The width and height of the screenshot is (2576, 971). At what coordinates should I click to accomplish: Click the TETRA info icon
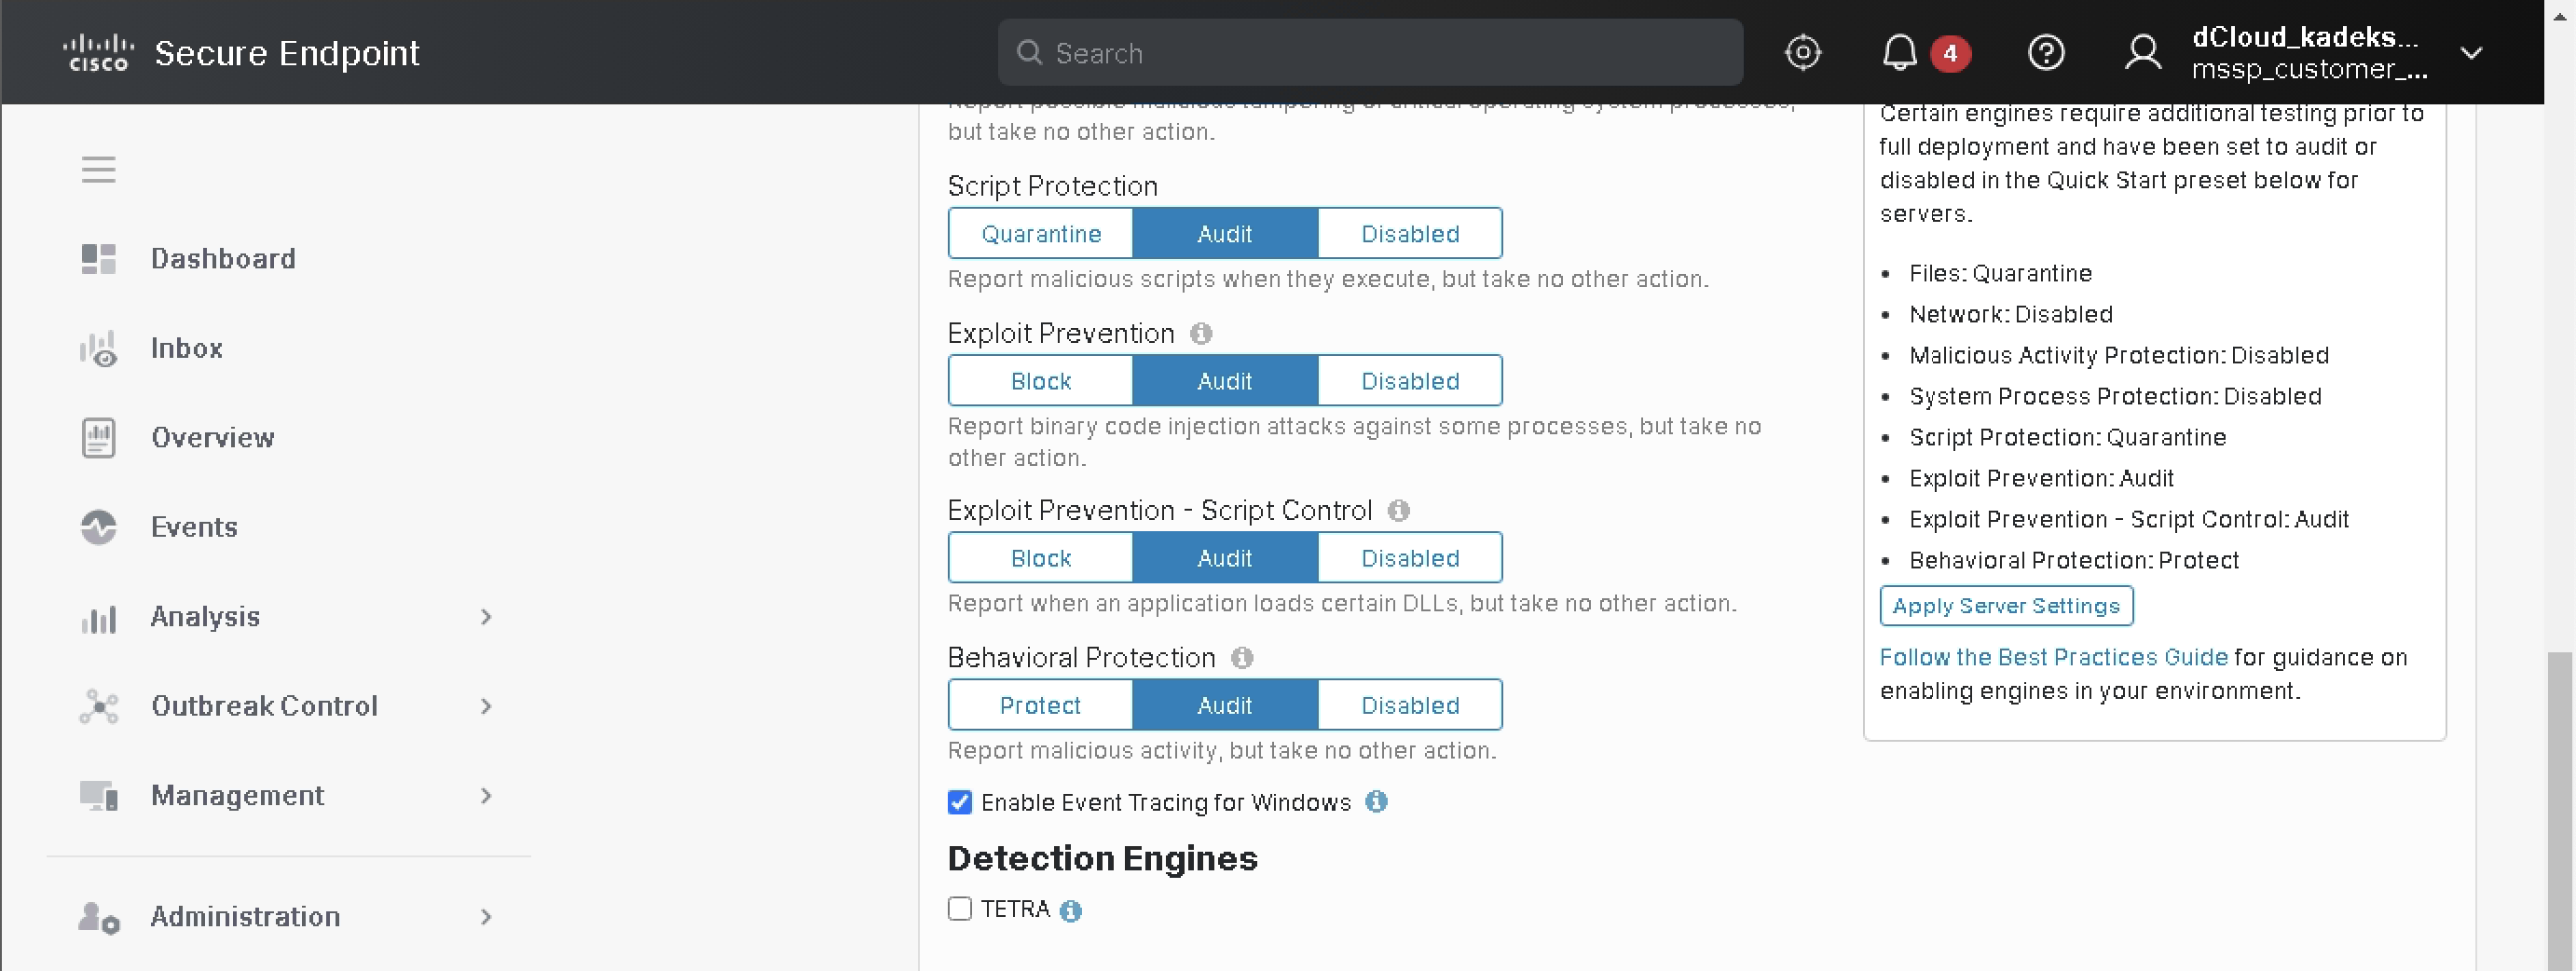1070,910
